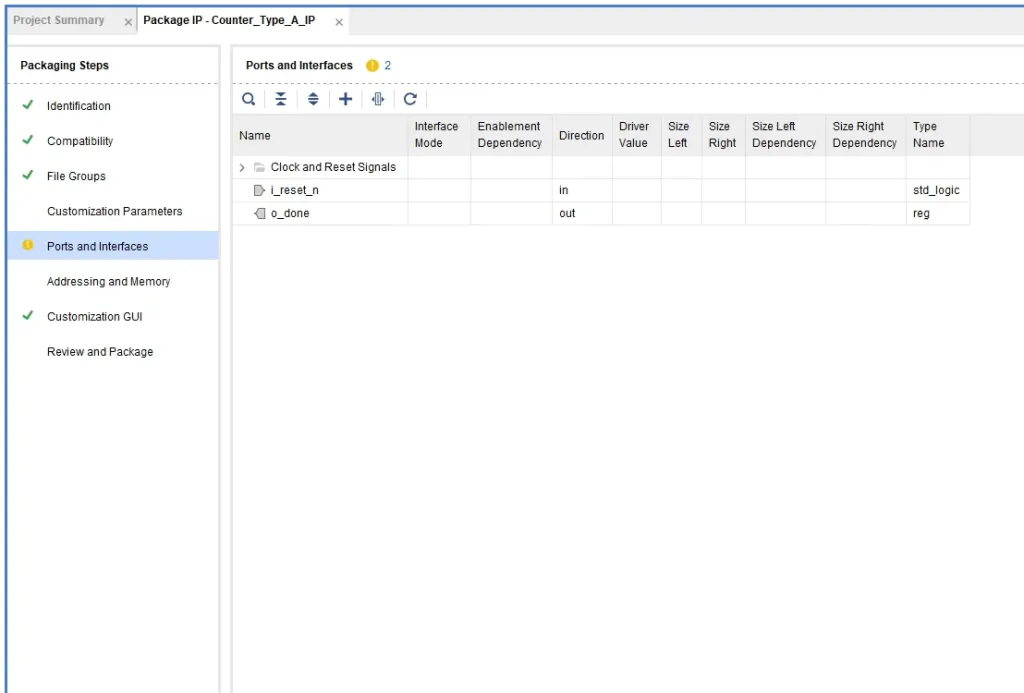The image size is (1024, 693).
Task: Open the File Groups packaging step
Action: click(76, 176)
